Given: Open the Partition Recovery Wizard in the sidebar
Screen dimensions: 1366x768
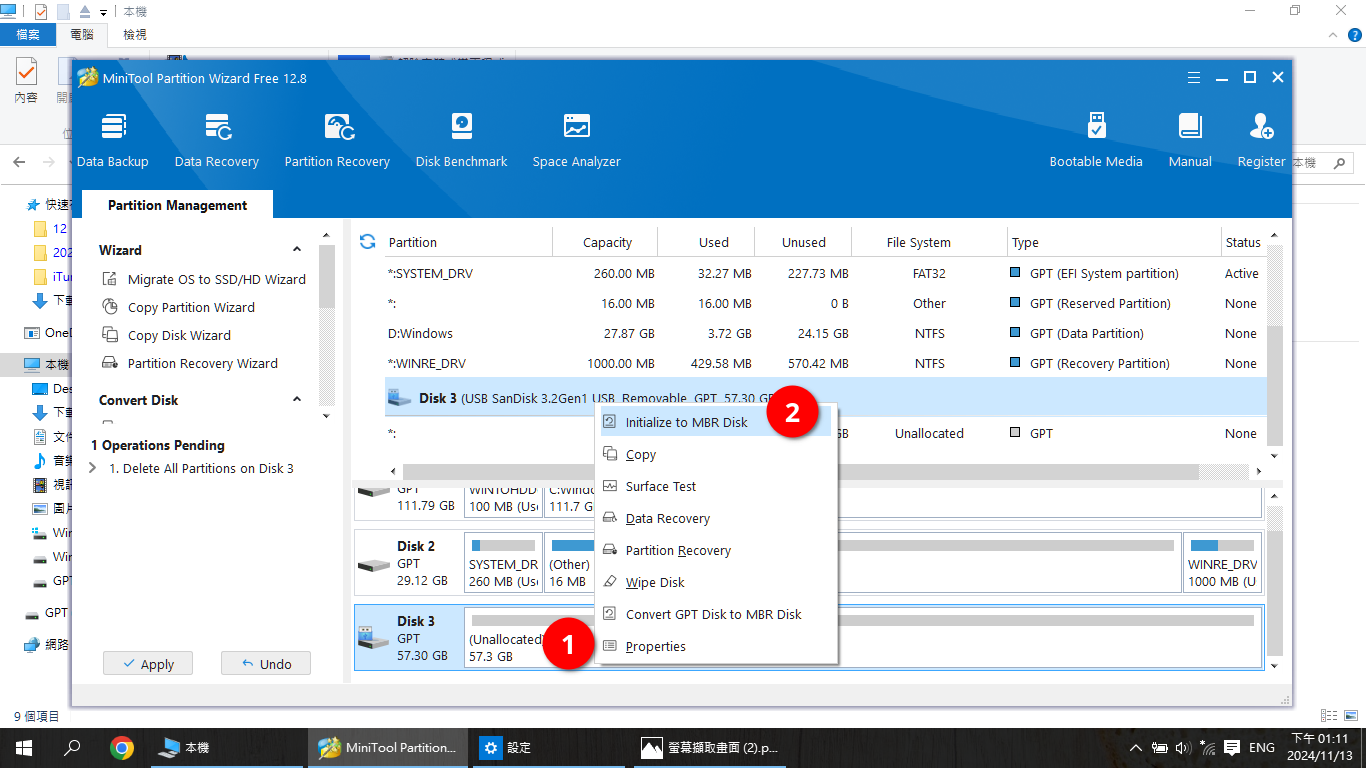Looking at the screenshot, I should pyautogui.click(x=190, y=363).
